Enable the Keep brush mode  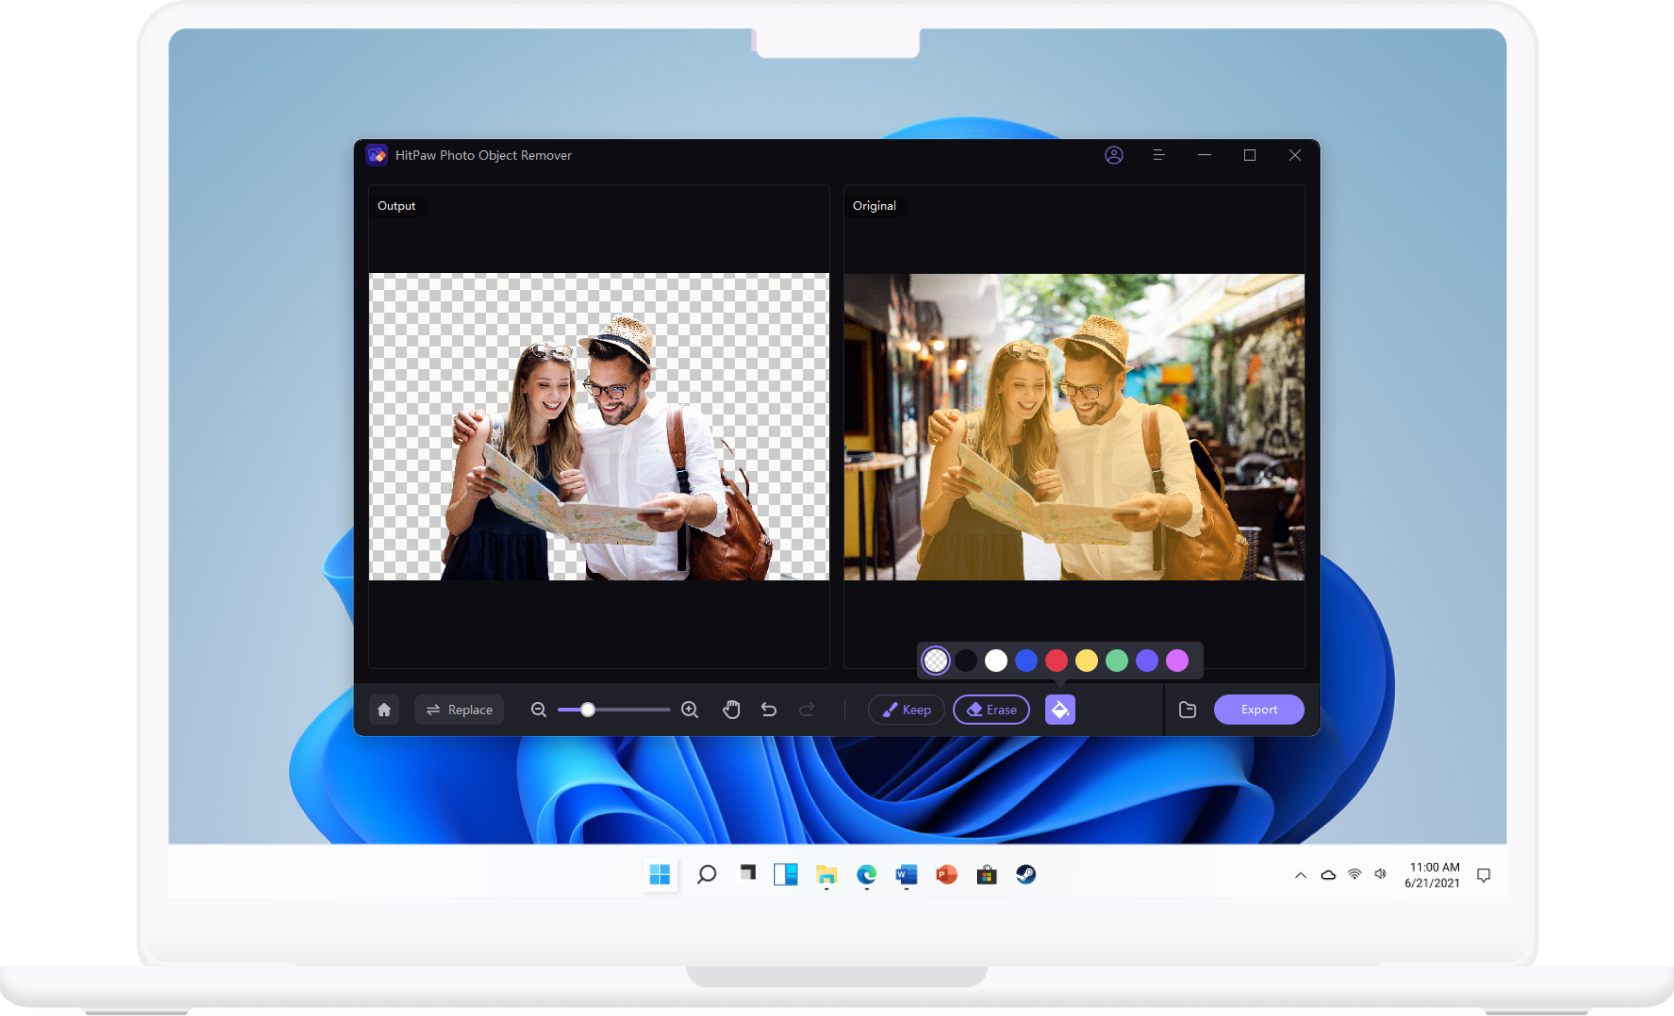coord(906,709)
